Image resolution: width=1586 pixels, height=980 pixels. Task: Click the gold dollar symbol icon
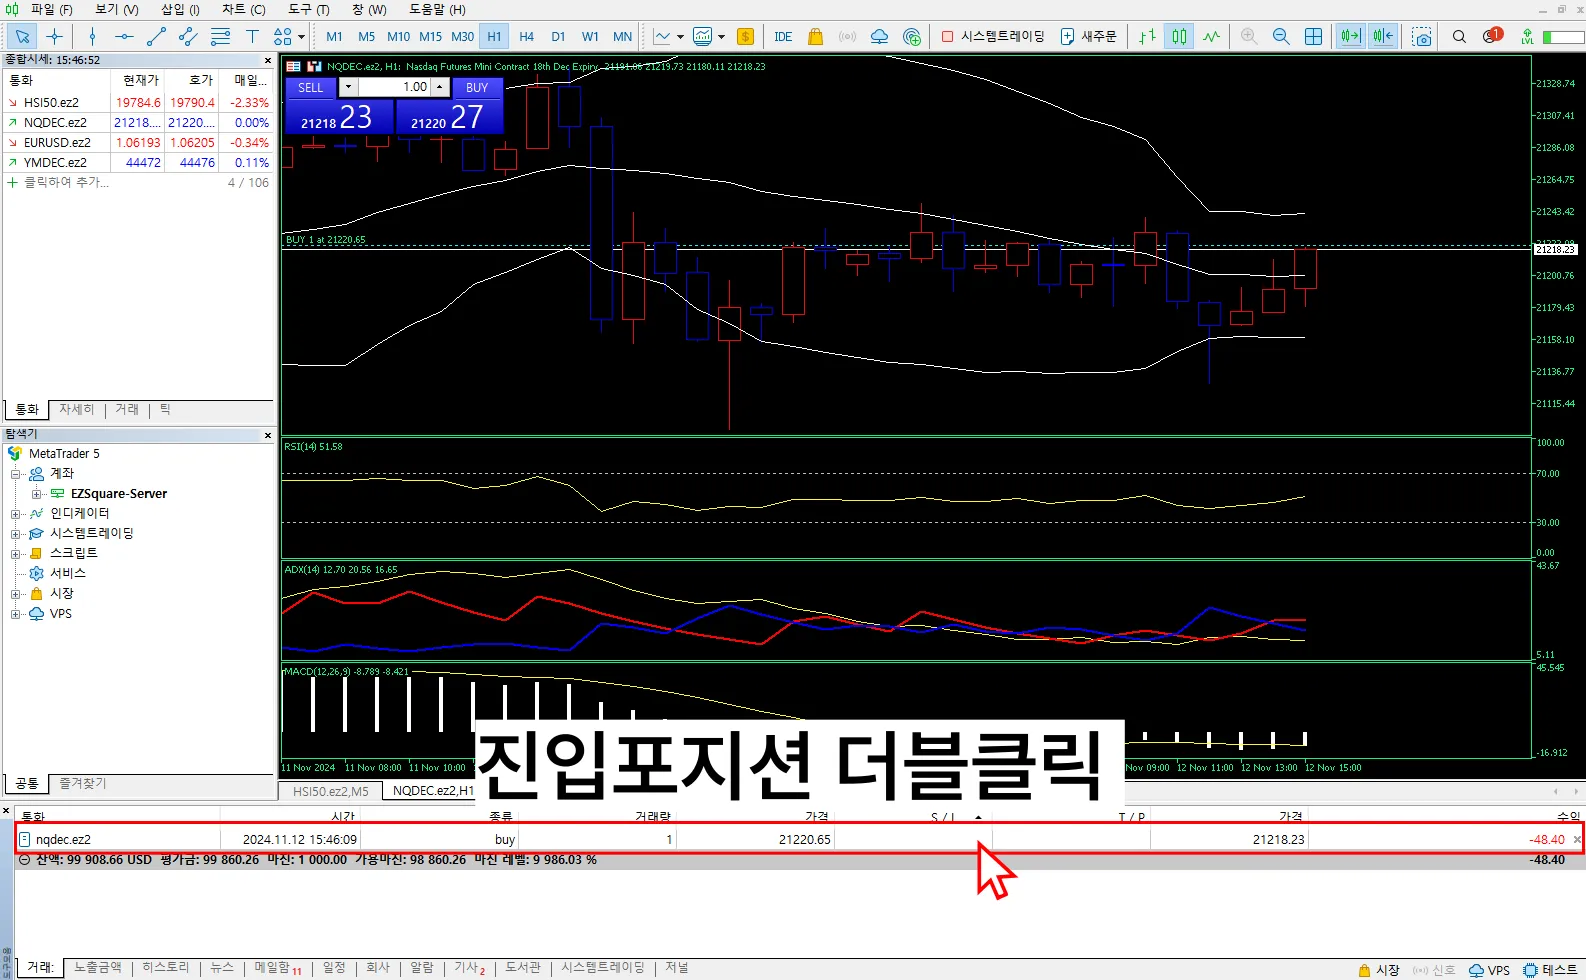coord(745,36)
